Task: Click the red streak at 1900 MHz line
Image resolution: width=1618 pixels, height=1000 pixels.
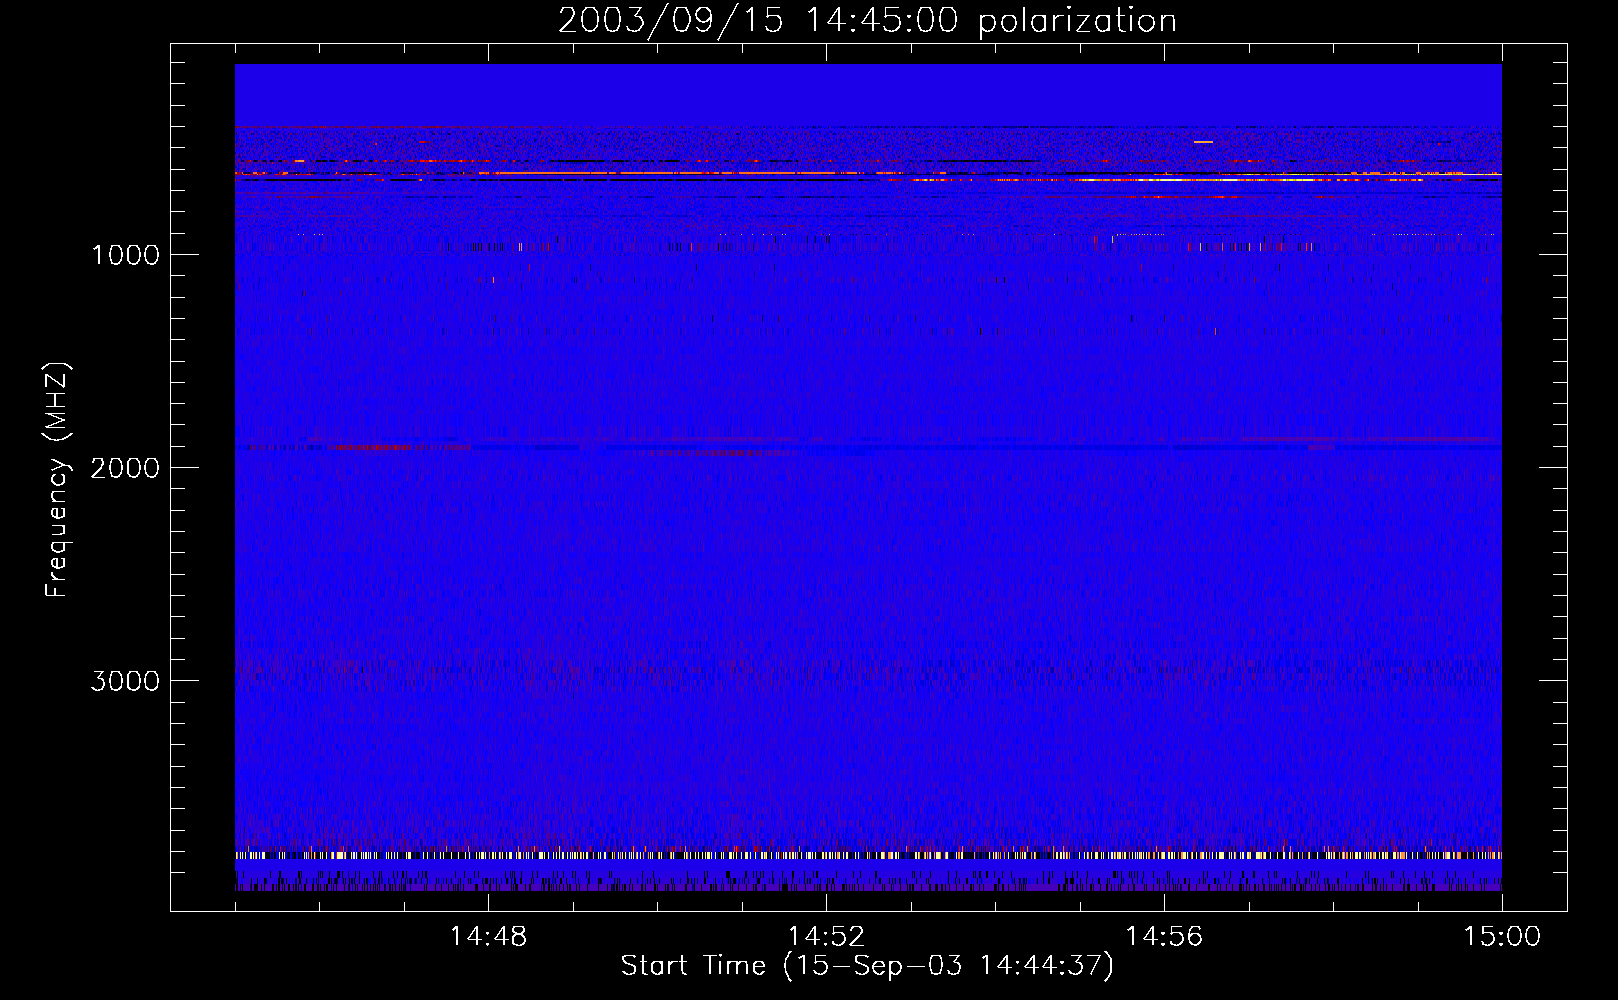Action: [x=400, y=447]
